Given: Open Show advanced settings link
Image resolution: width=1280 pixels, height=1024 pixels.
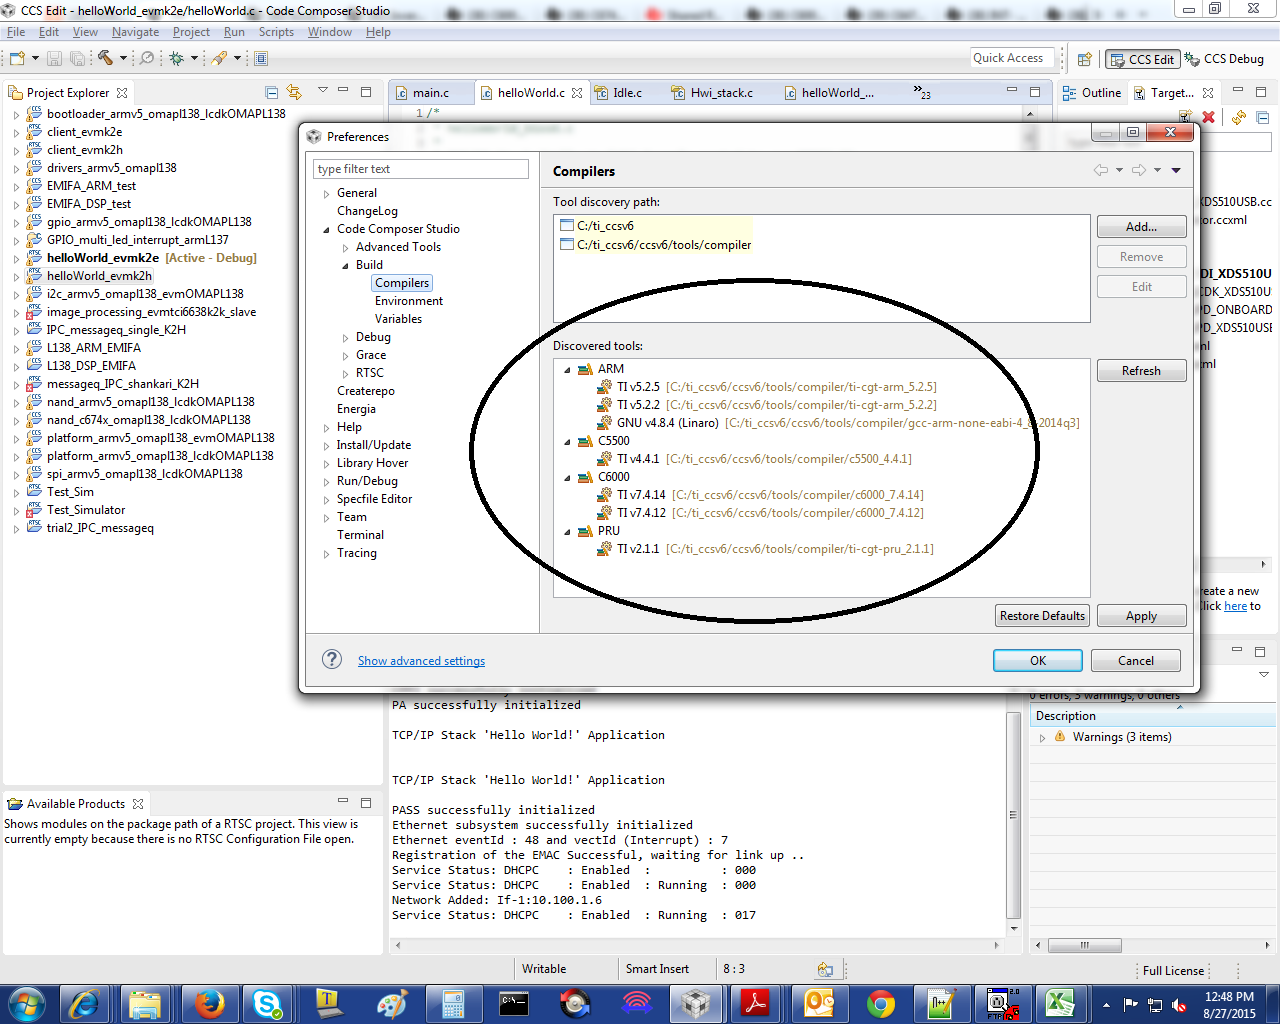Looking at the screenshot, I should (x=421, y=660).
